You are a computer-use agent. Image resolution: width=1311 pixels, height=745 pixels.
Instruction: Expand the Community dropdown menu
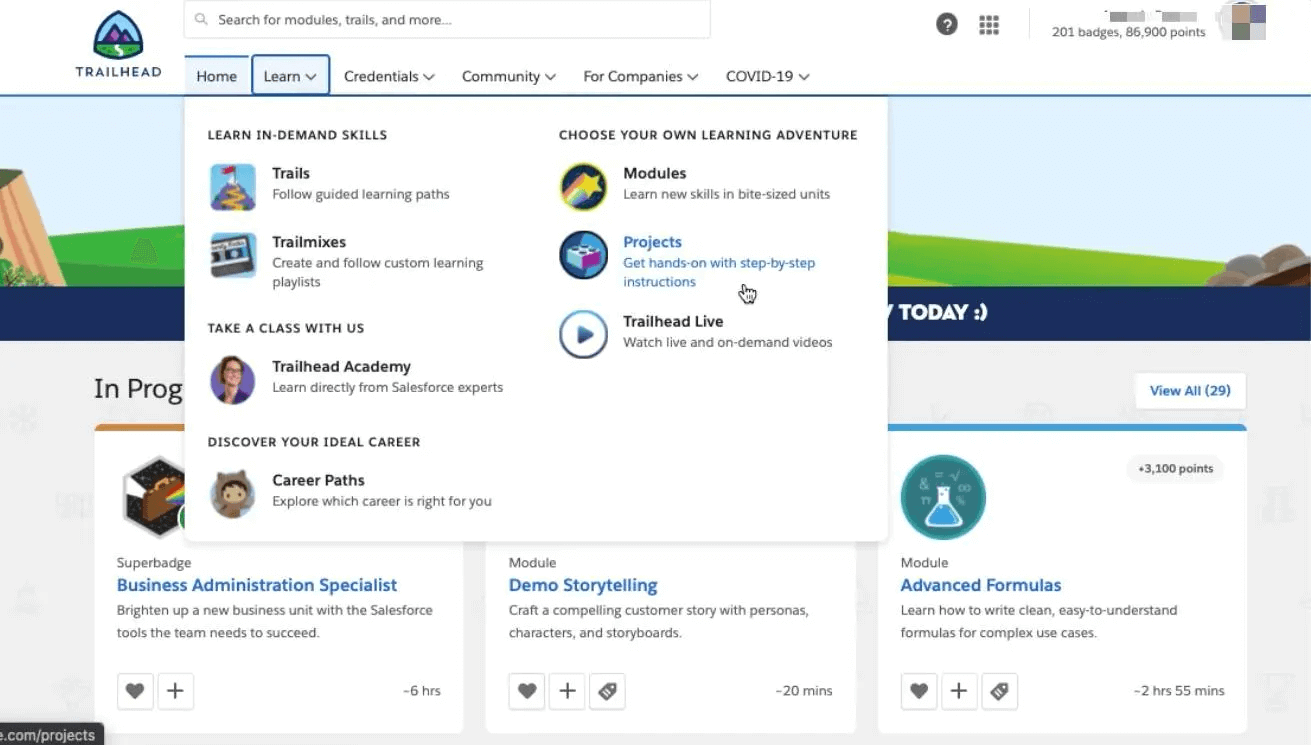point(508,76)
